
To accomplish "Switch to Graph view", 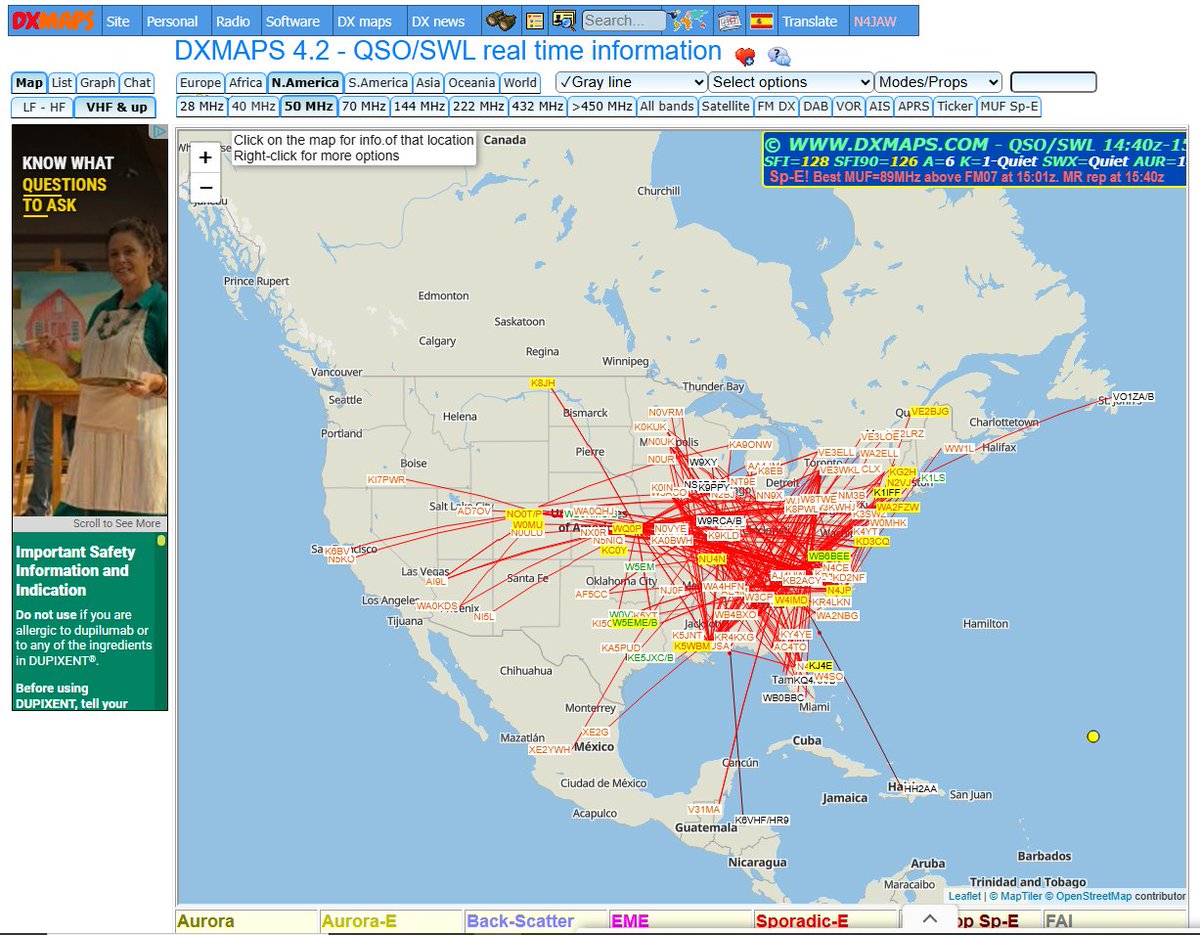I will click(98, 83).
